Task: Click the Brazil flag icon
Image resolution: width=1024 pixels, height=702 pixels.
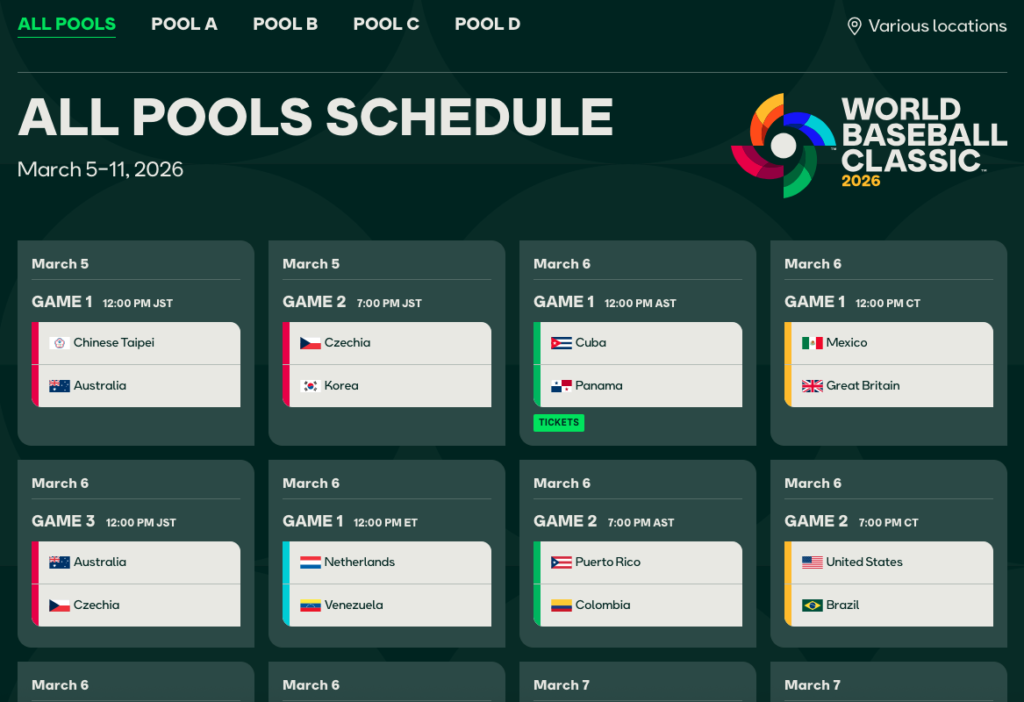Action: [812, 605]
